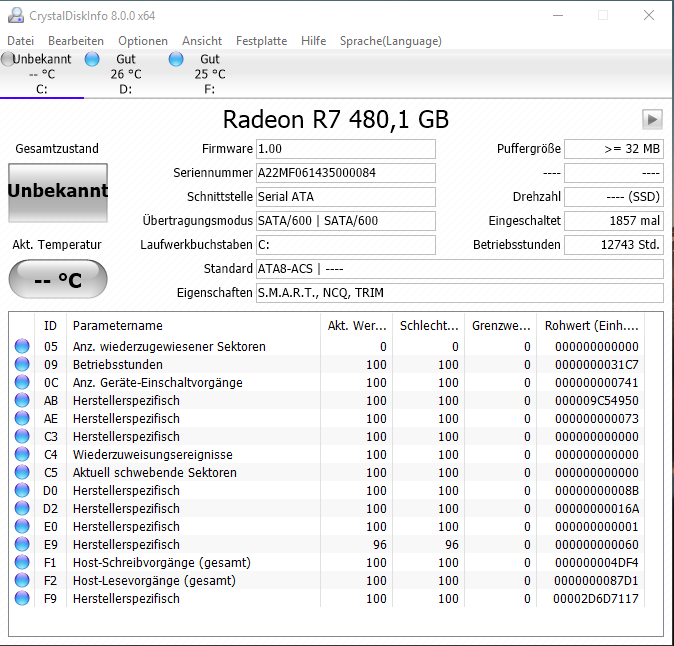Select the F: drive tab at 25 °C
The height and width of the screenshot is (646, 674).
point(209,74)
